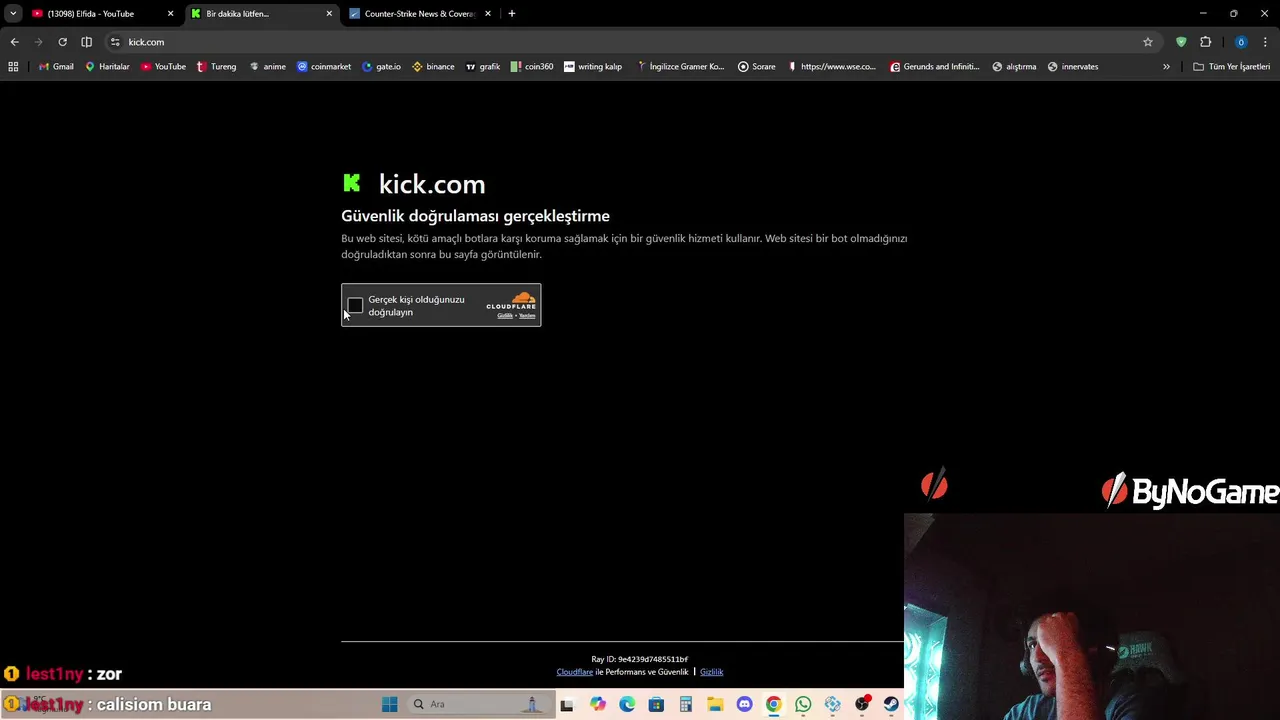
Task: Open the apps grid in bookmarks bar
Action: click(x=13, y=67)
